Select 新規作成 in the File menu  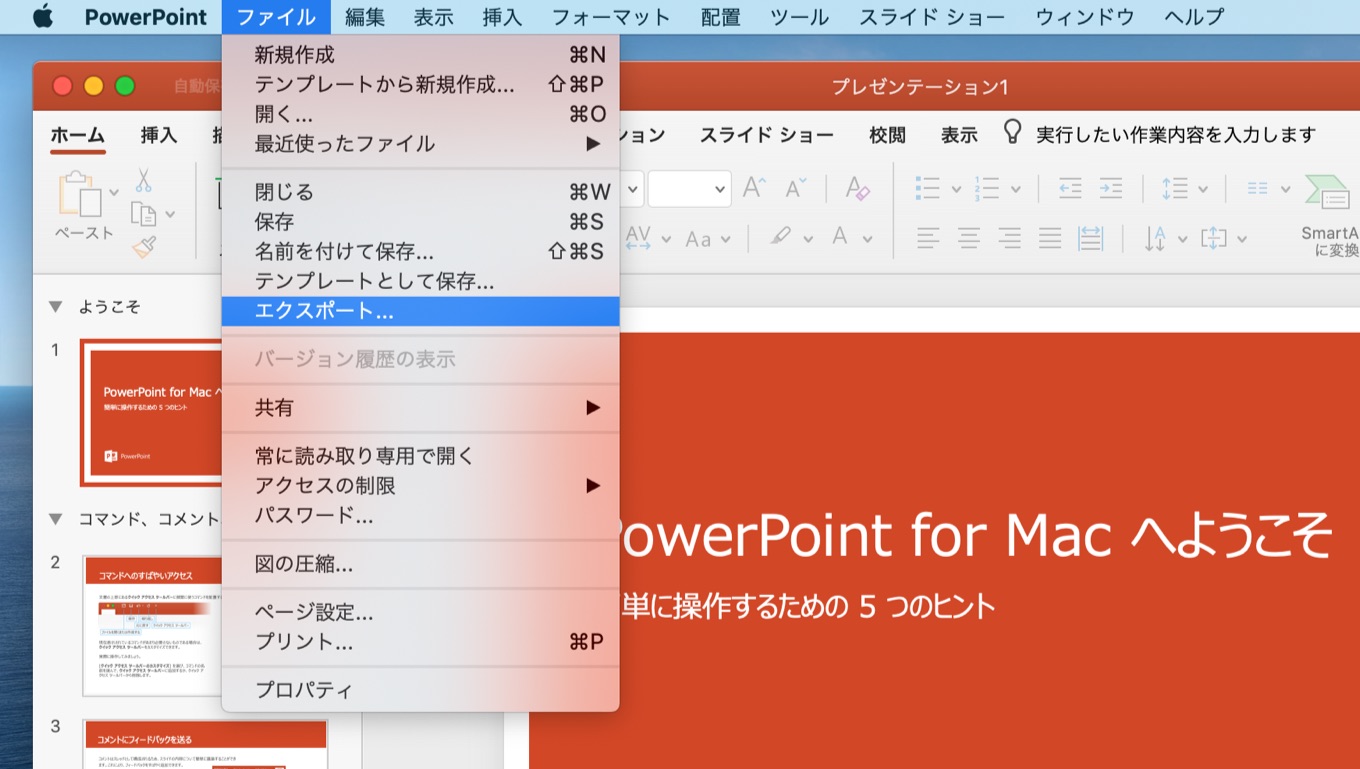click(420, 55)
